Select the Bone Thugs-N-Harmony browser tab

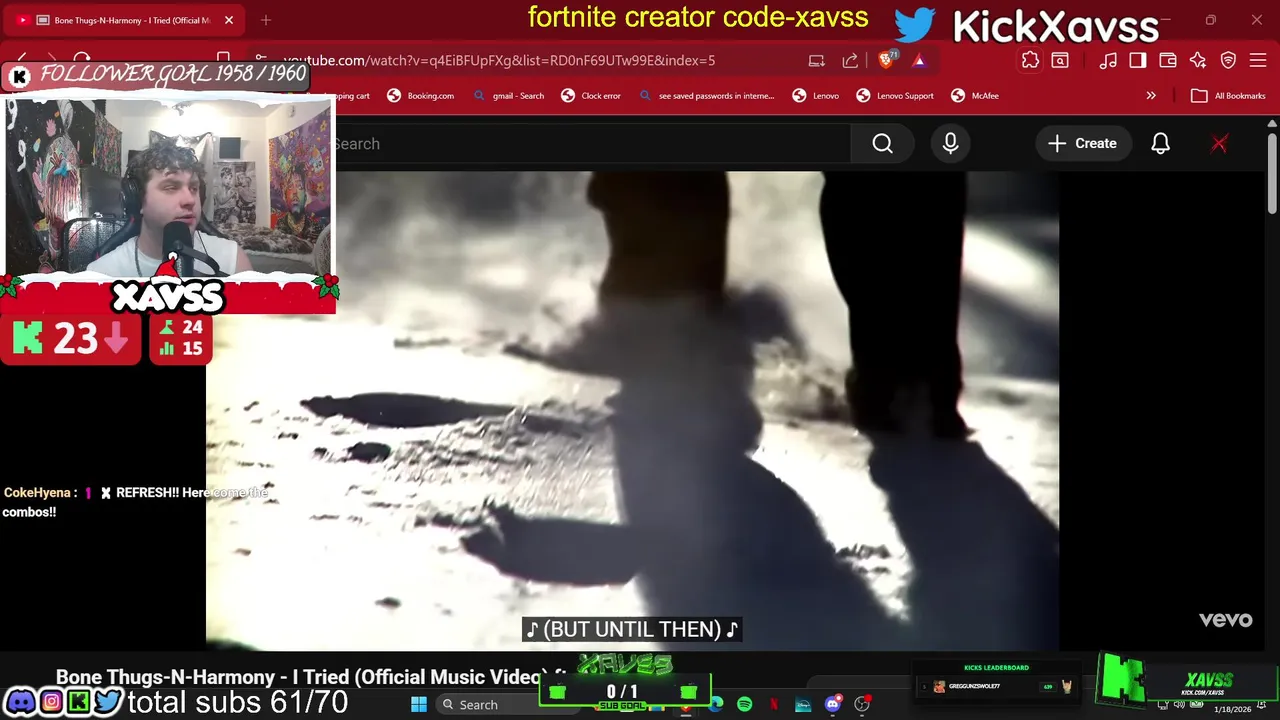coord(125,20)
